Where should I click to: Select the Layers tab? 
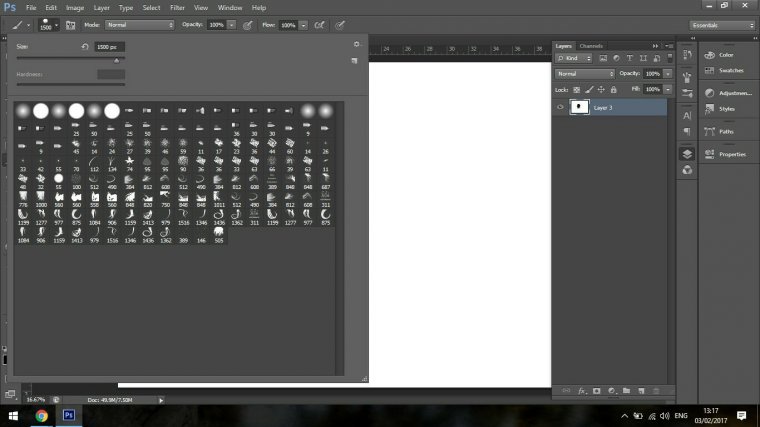(x=563, y=46)
